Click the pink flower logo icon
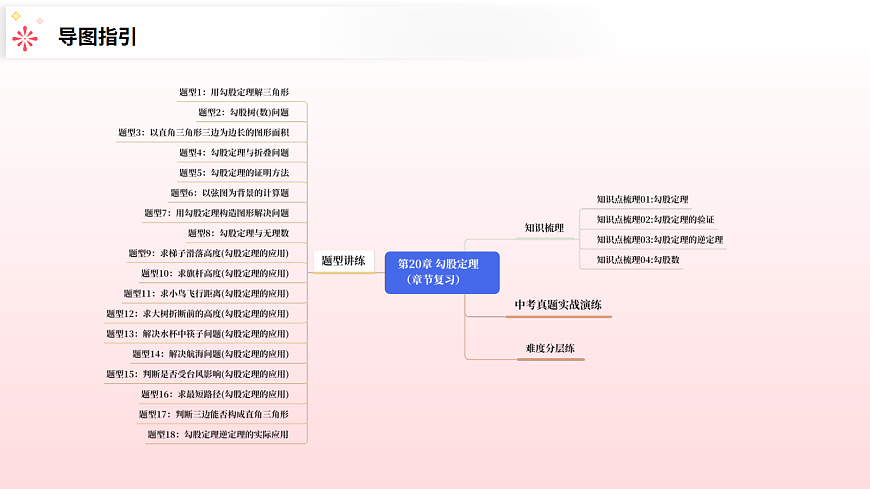The height and width of the screenshot is (489, 870). tap(25, 36)
